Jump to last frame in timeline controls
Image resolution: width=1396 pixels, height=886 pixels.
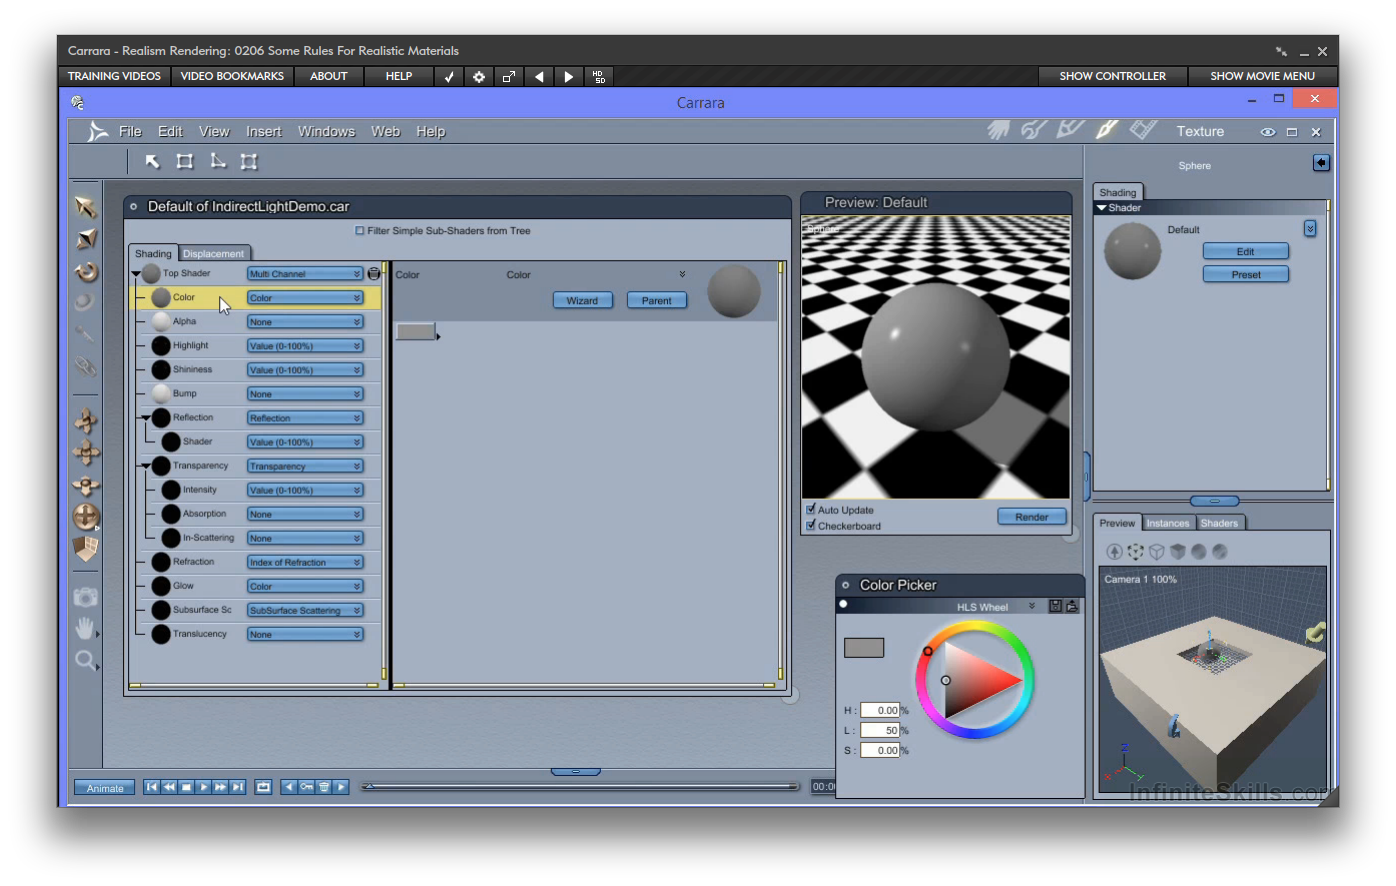click(237, 787)
